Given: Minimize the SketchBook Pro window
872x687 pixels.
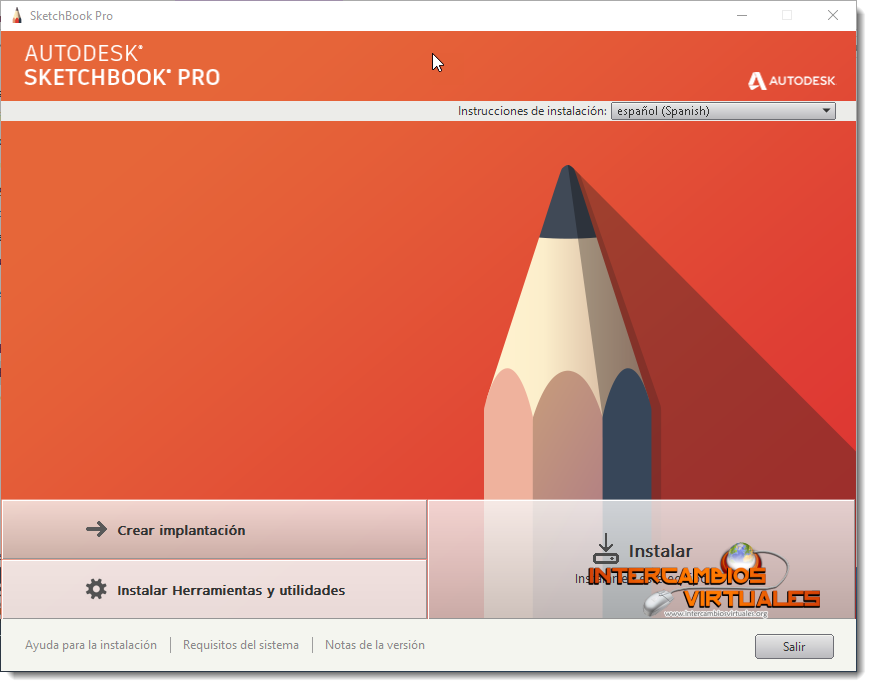Looking at the screenshot, I should [x=742, y=16].
